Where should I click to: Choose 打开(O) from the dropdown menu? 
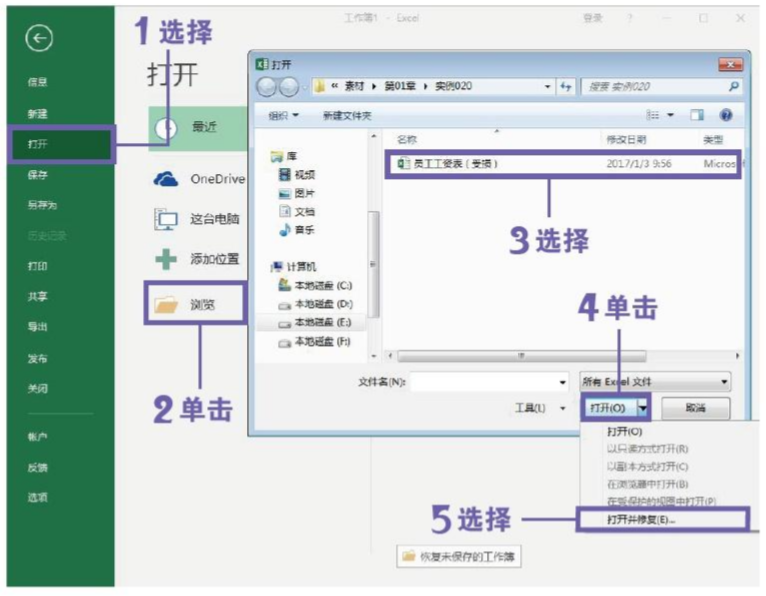[x=624, y=431]
